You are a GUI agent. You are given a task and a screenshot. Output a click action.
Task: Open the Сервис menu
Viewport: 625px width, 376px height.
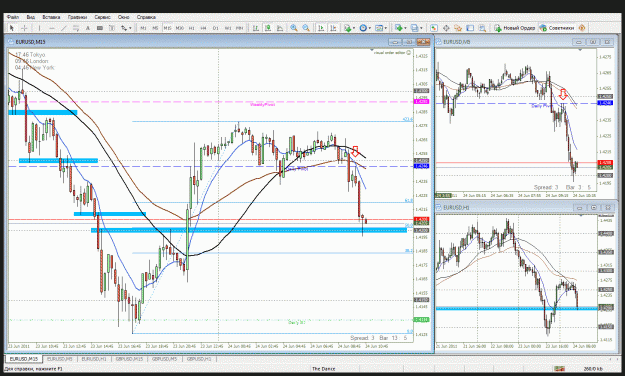pos(102,17)
